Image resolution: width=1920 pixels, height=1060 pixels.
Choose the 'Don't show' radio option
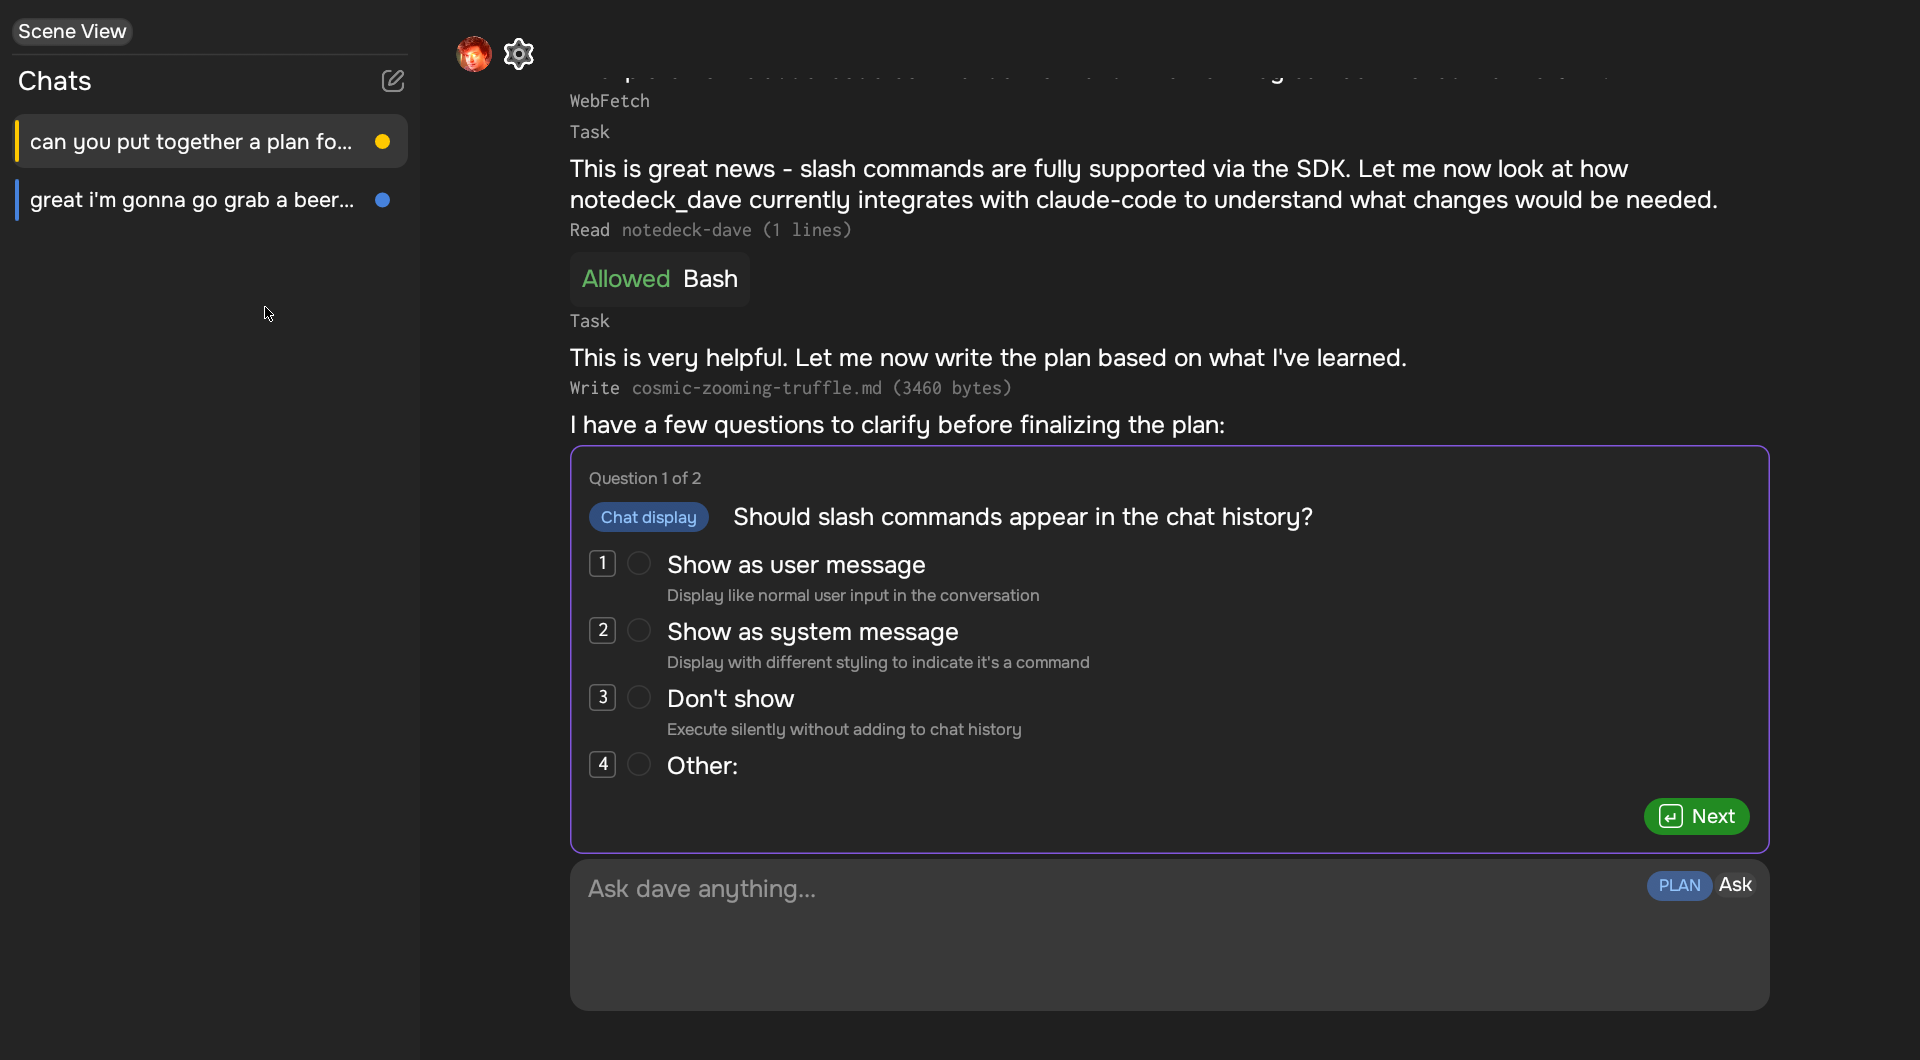click(639, 698)
